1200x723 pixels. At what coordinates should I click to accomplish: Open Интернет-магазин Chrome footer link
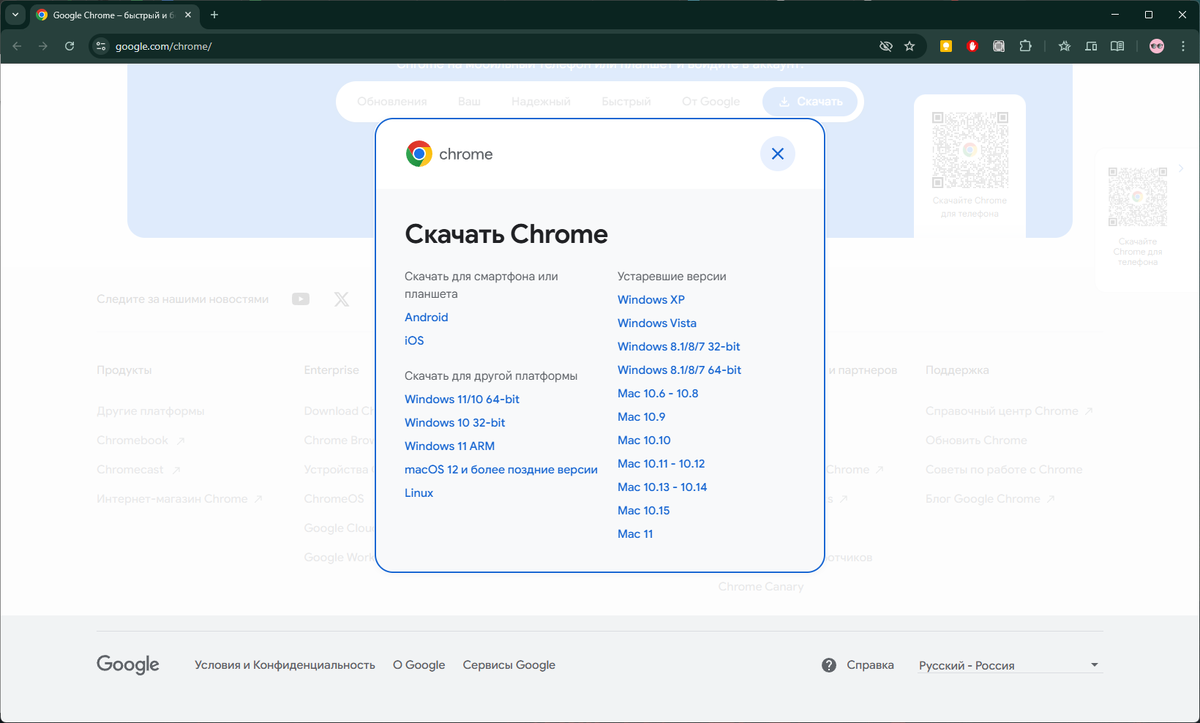pyautogui.click(x=180, y=498)
